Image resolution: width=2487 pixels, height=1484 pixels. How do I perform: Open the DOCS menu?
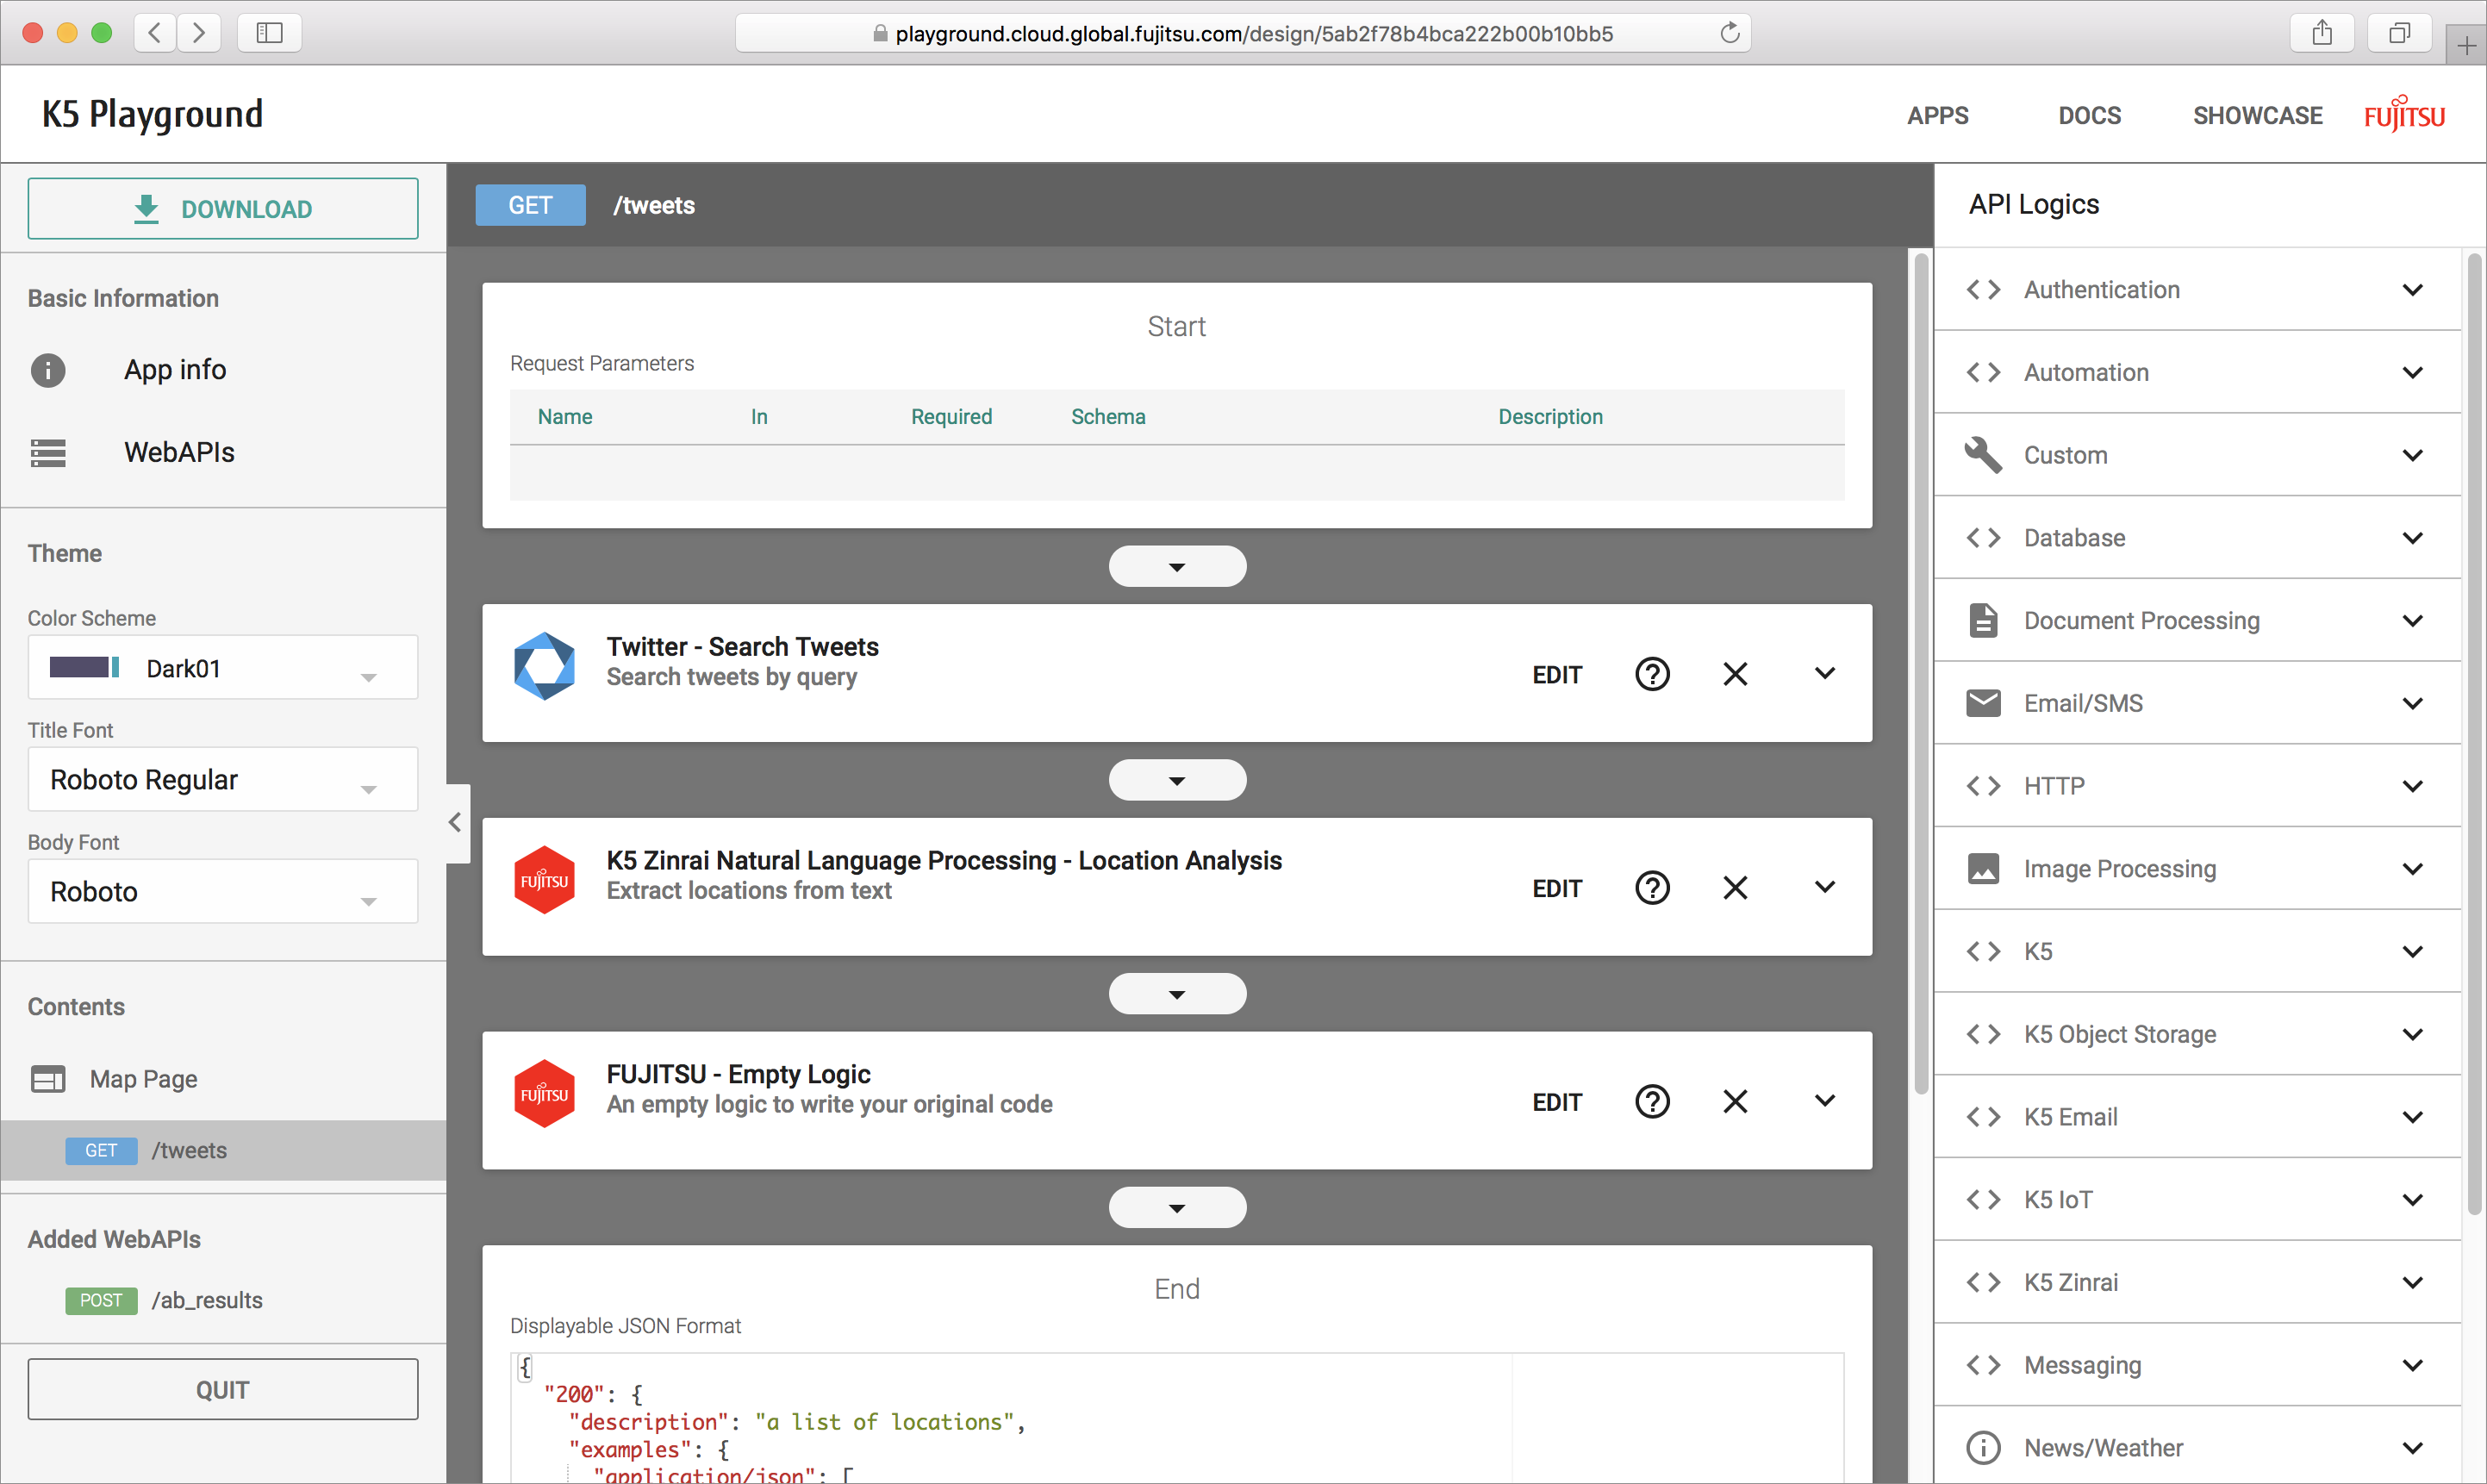pos(2089,116)
